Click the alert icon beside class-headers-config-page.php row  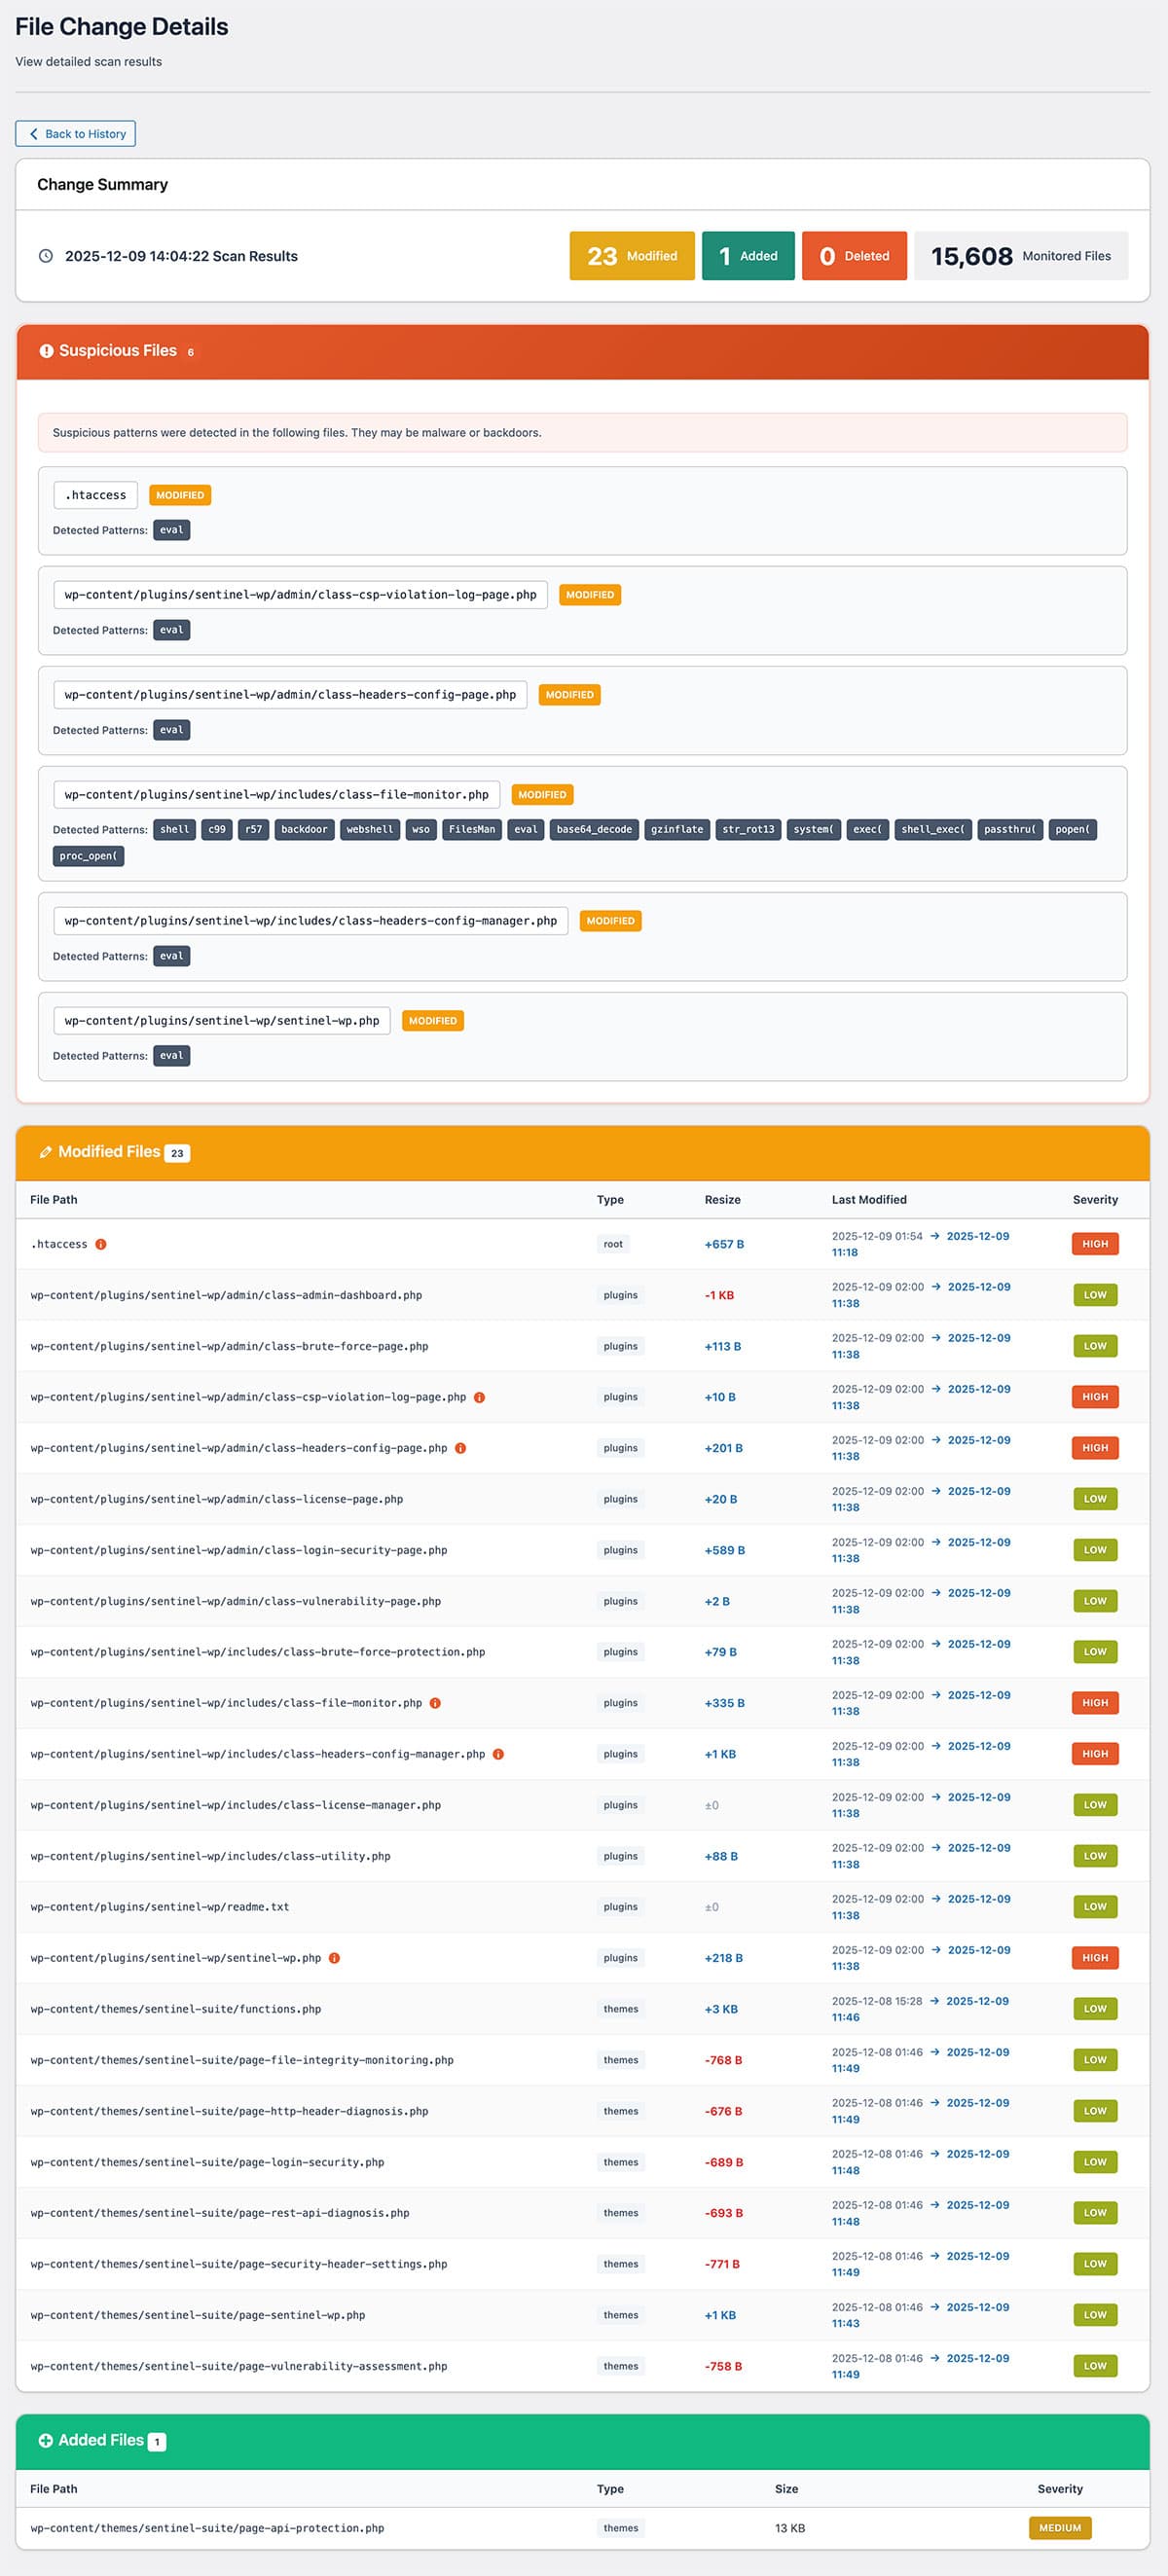point(461,1448)
